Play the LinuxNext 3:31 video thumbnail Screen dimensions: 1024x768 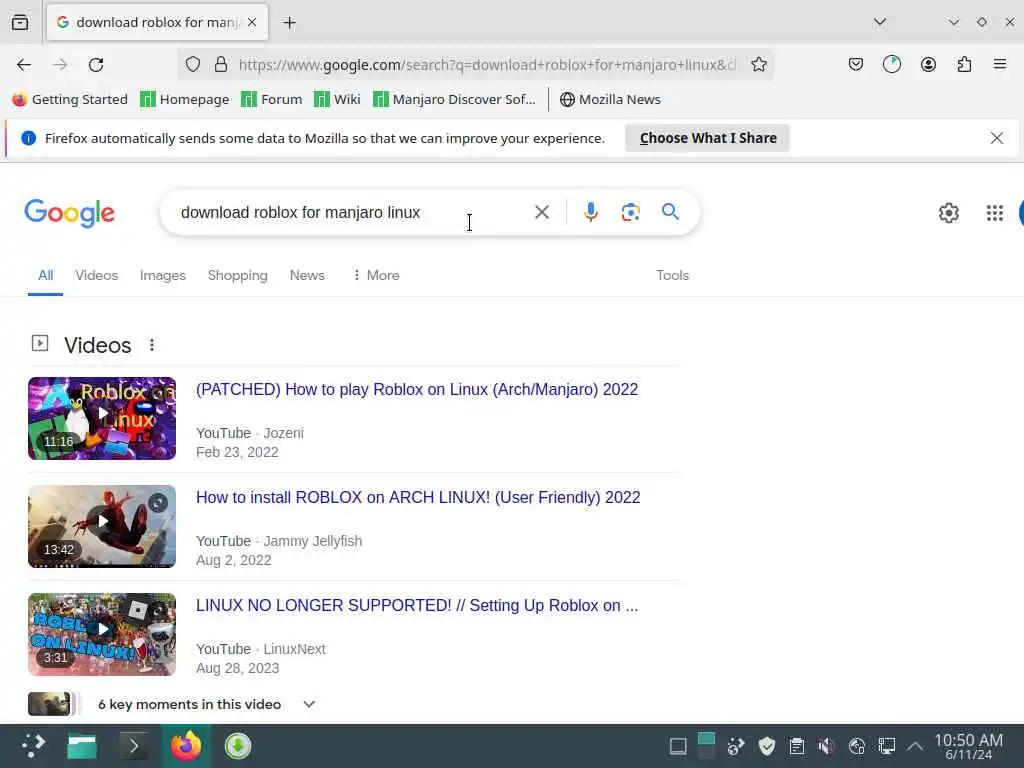[x=102, y=634]
